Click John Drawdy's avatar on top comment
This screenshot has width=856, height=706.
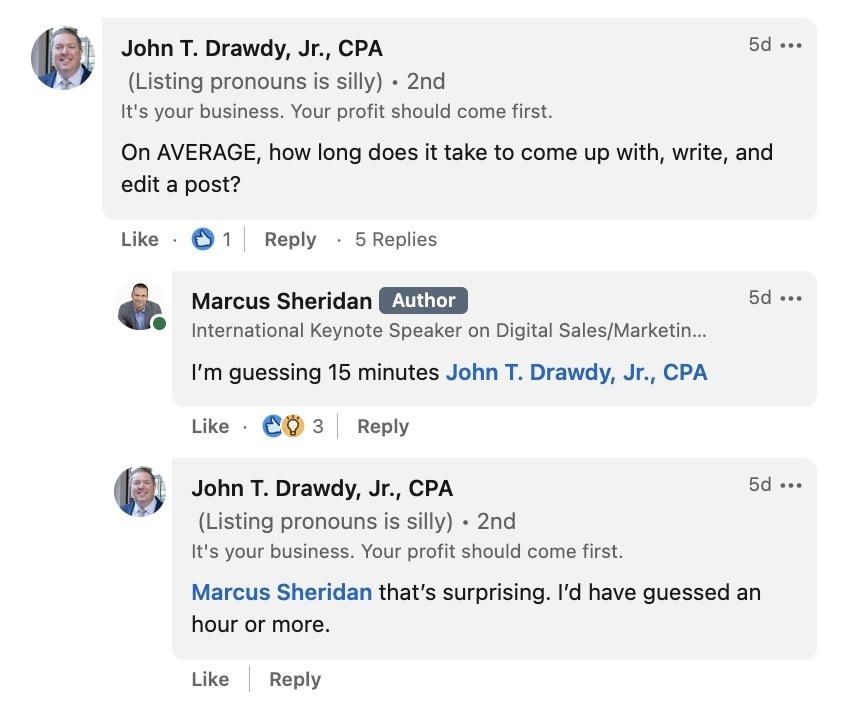click(63, 58)
